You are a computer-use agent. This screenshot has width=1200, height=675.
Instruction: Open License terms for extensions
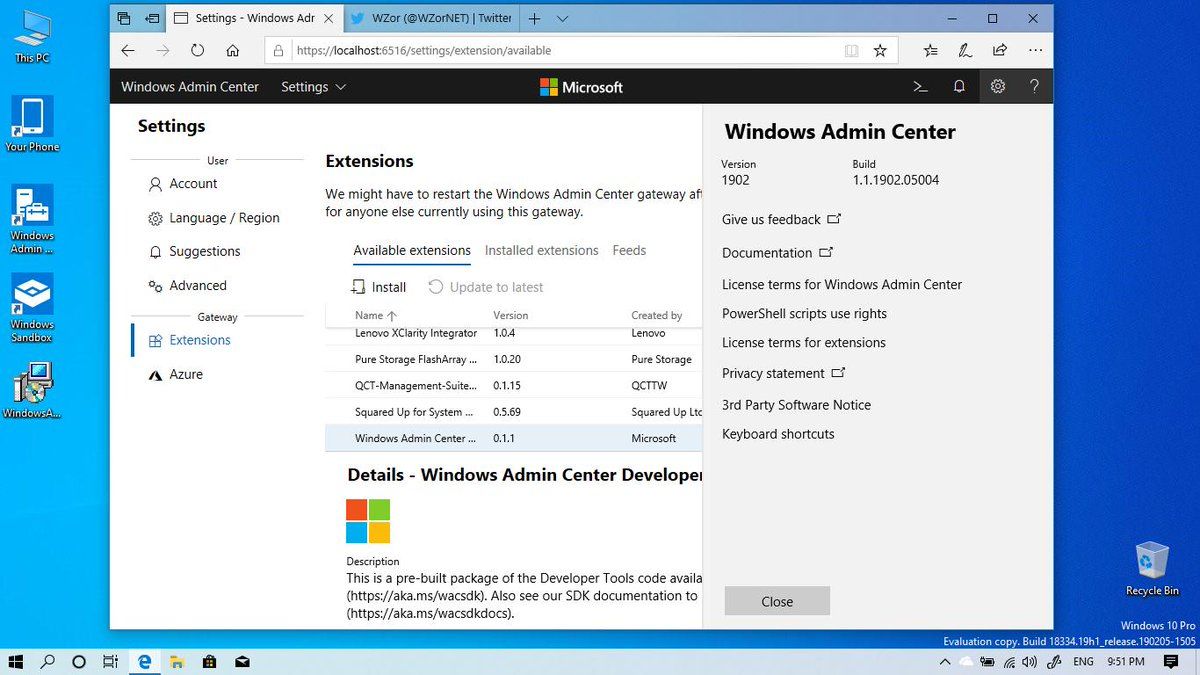804,343
